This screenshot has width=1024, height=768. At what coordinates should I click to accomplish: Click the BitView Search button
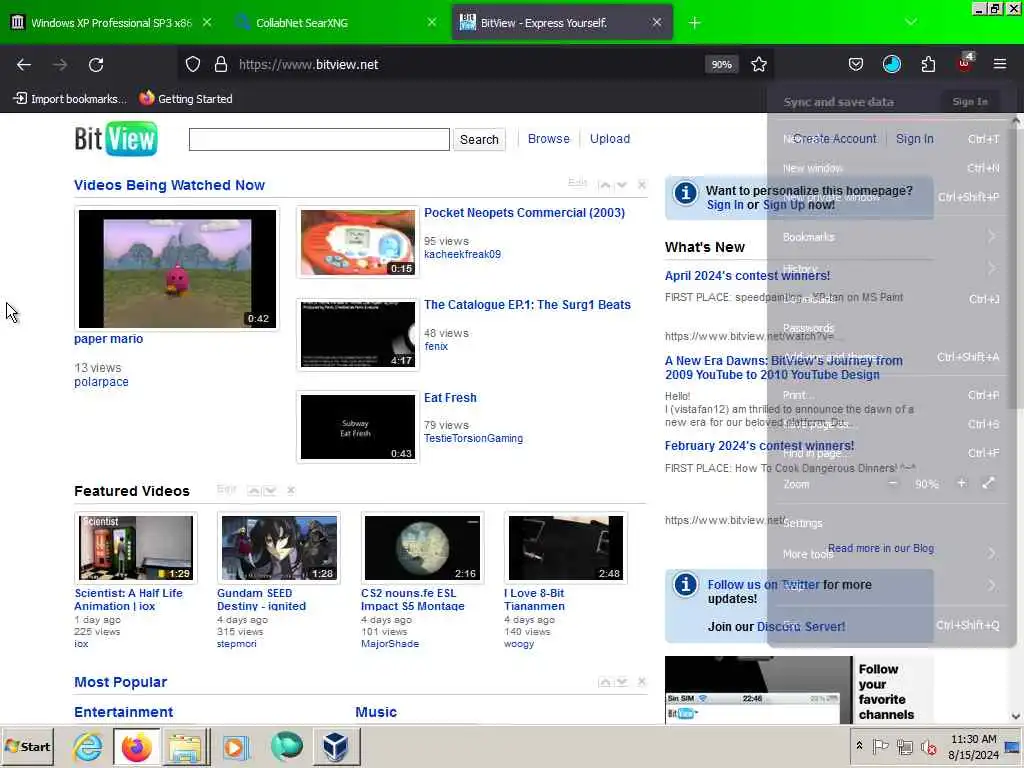pos(479,139)
